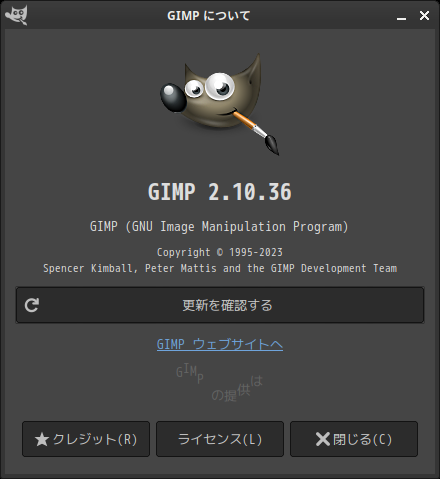Screen dimensions: 440x479
Task: Click Wilber's black nose in the logo
Action: tap(173, 97)
